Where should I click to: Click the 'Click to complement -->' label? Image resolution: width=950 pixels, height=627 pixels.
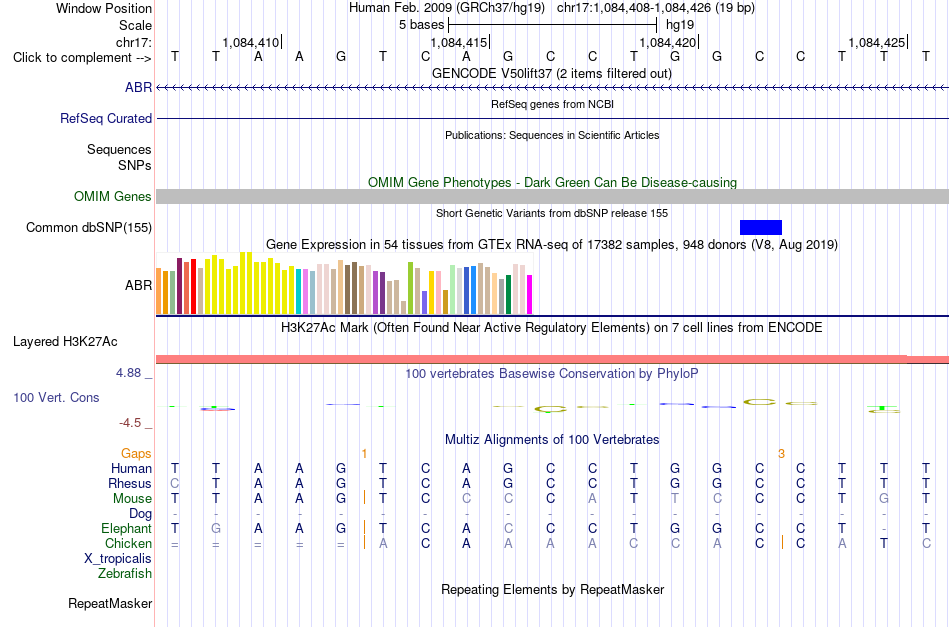click(82, 58)
